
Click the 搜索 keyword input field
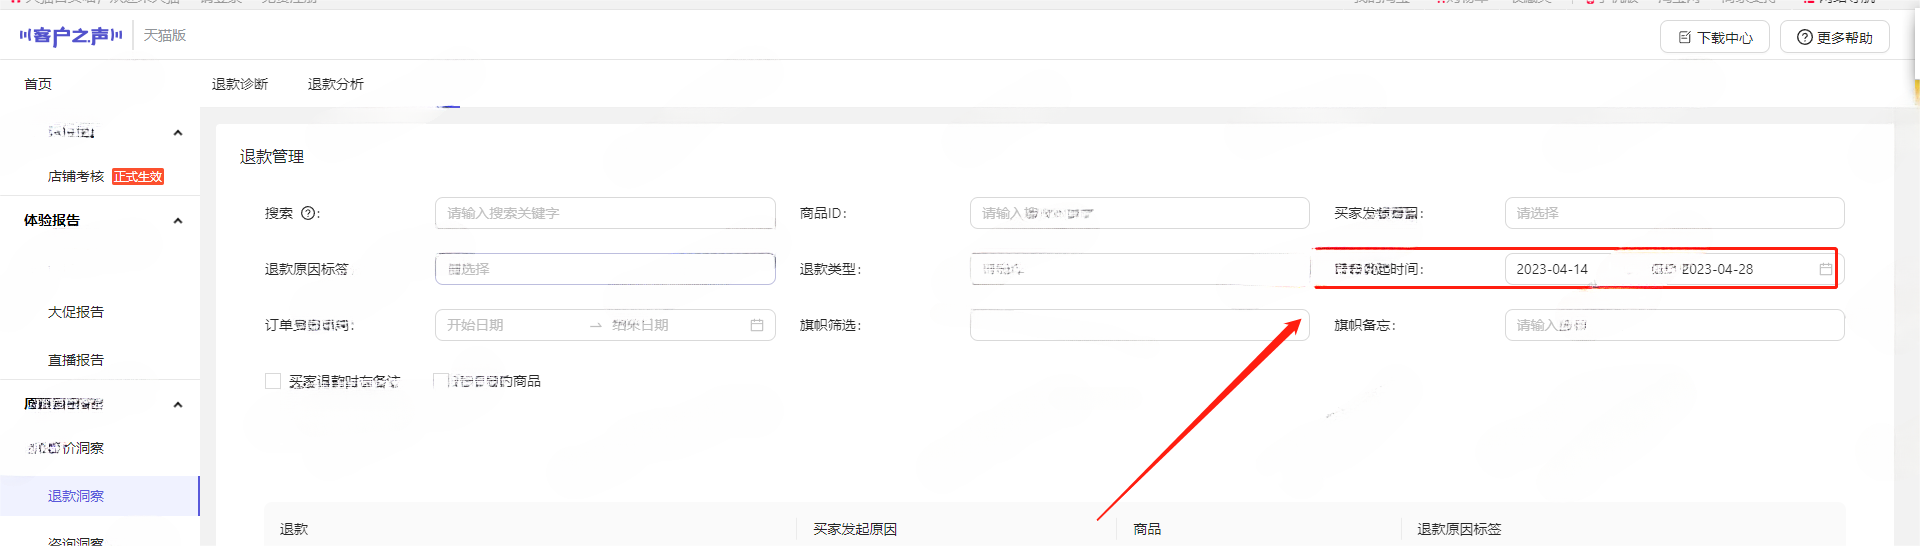(605, 213)
